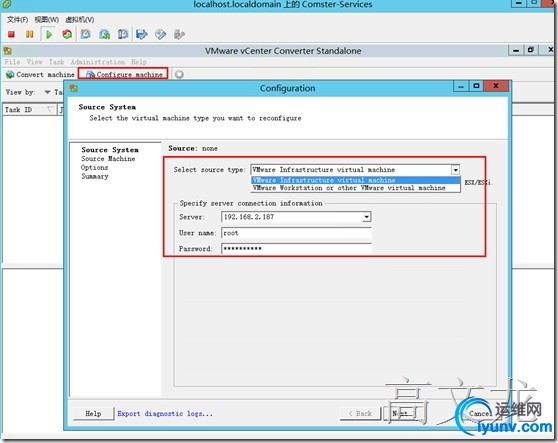Click the reset VM icon
The width and height of the screenshot is (558, 443).
67,35
